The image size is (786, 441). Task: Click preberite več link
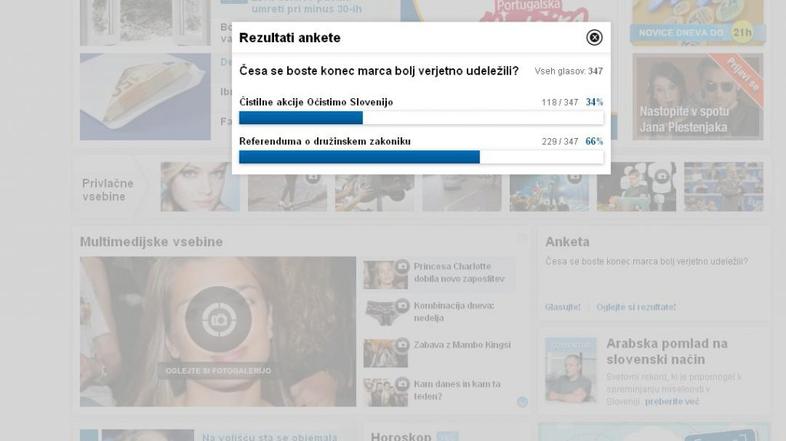coord(672,402)
